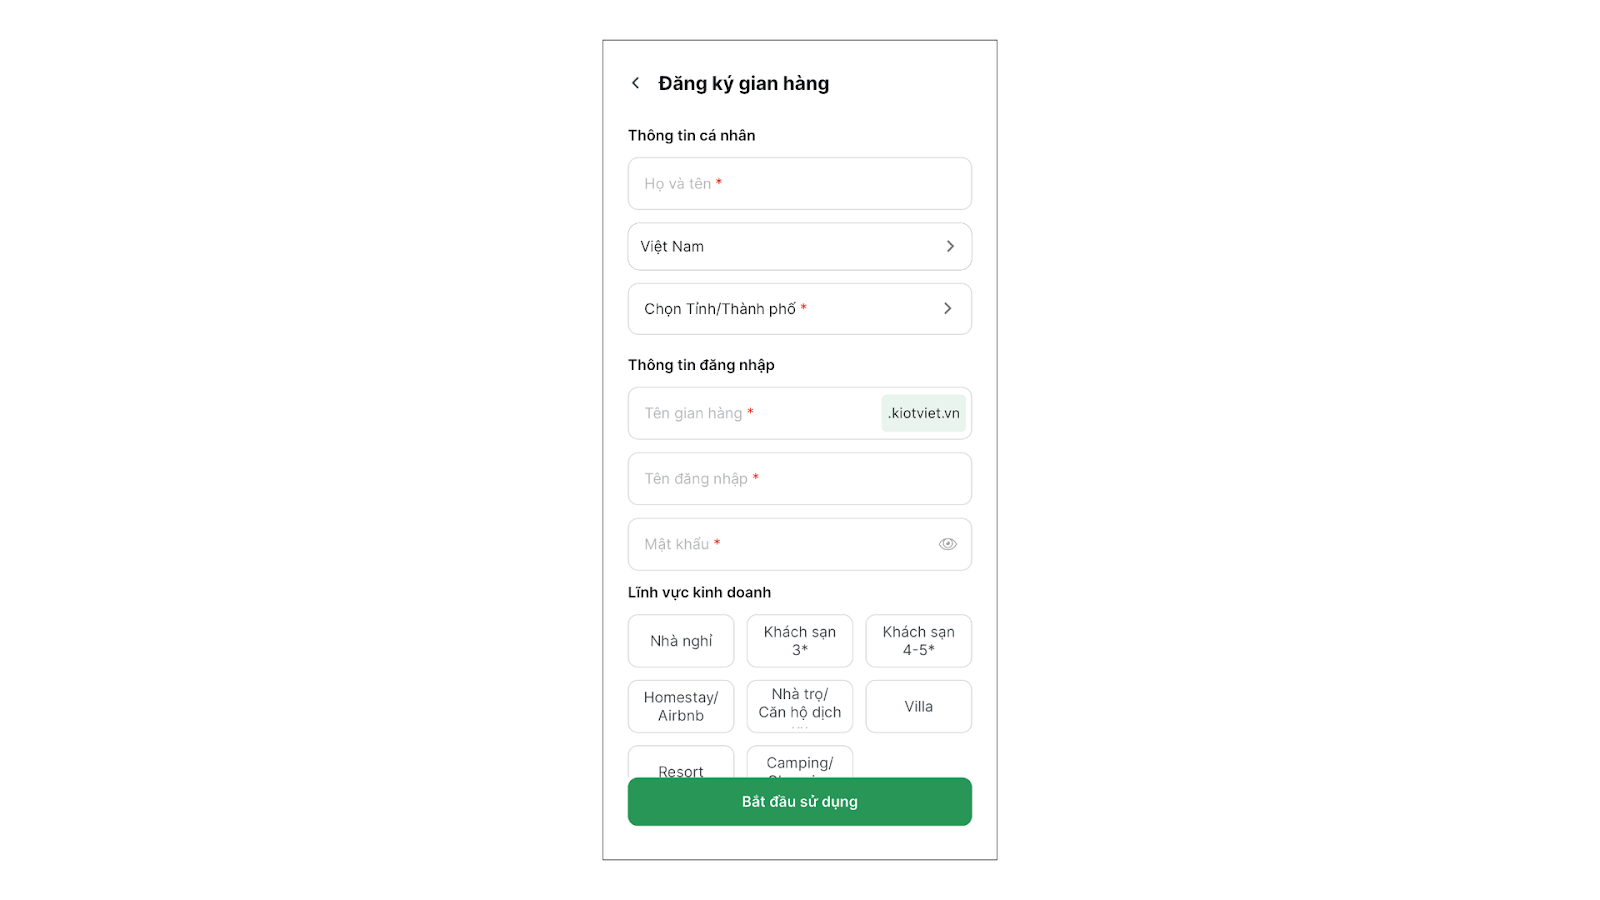Select Nhà trọ/Căn hộ dịch vụ
The width and height of the screenshot is (1600, 900).
coord(800,706)
